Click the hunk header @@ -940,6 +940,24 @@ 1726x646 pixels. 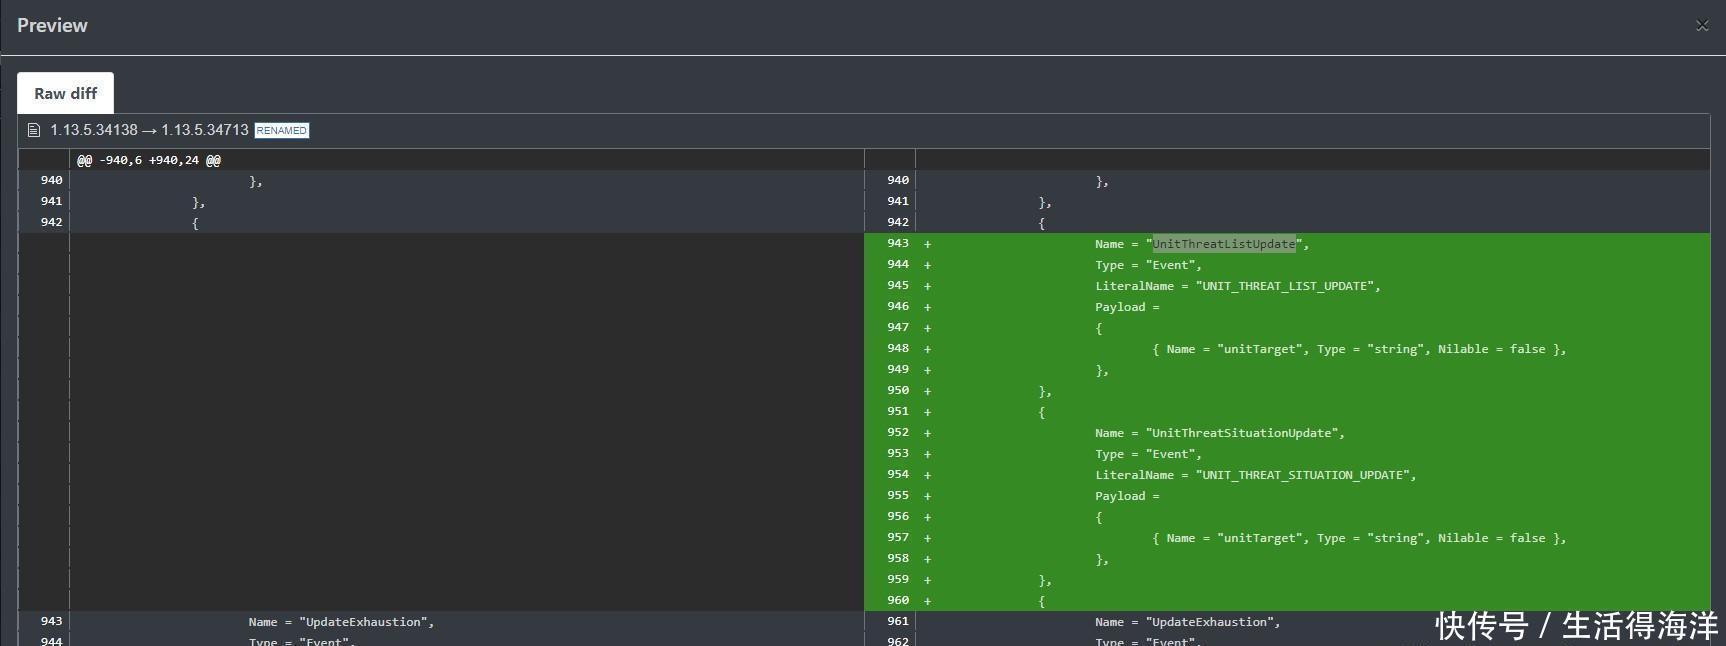click(x=149, y=160)
